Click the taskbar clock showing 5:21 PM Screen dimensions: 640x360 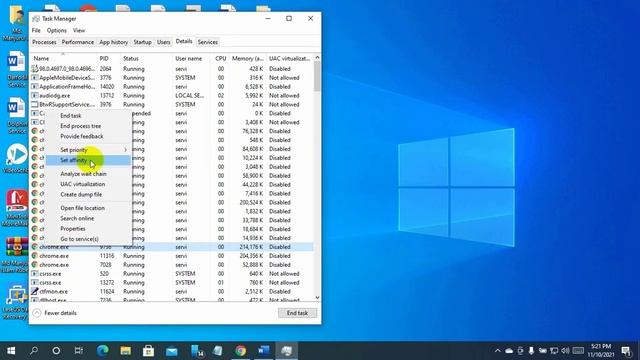click(601, 351)
